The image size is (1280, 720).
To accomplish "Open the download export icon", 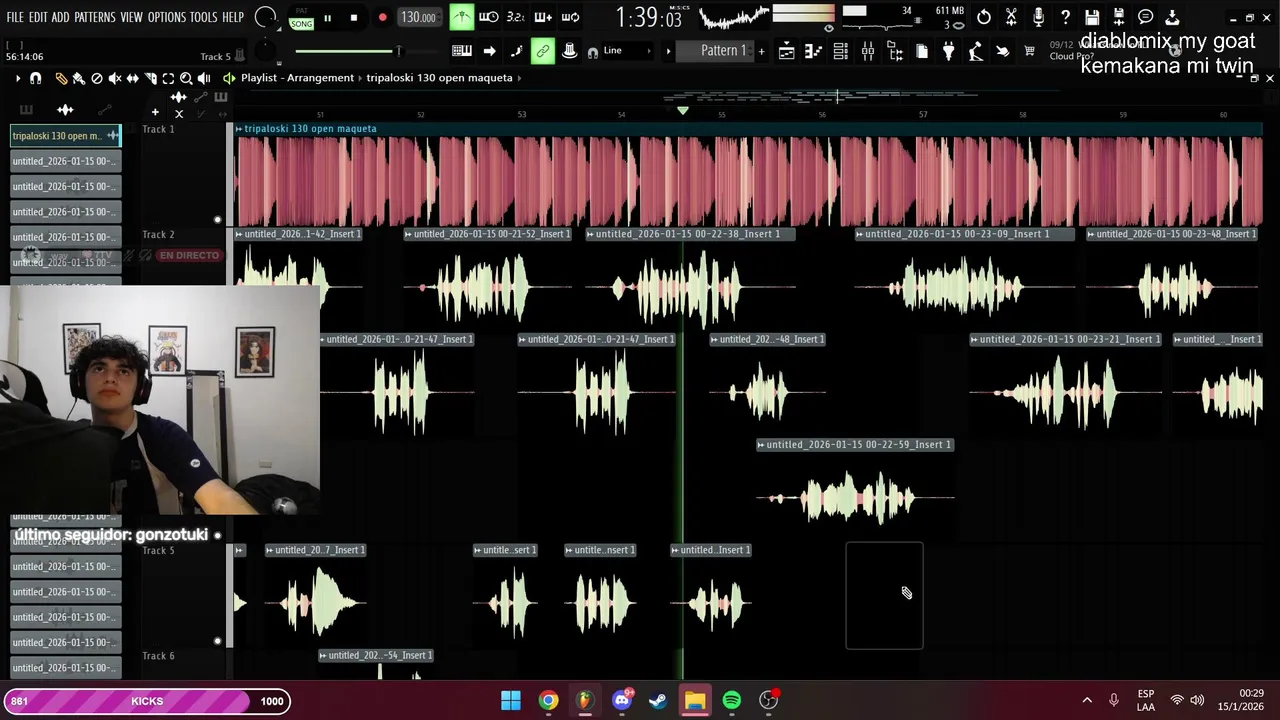I will pyautogui.click(x=1172, y=17).
